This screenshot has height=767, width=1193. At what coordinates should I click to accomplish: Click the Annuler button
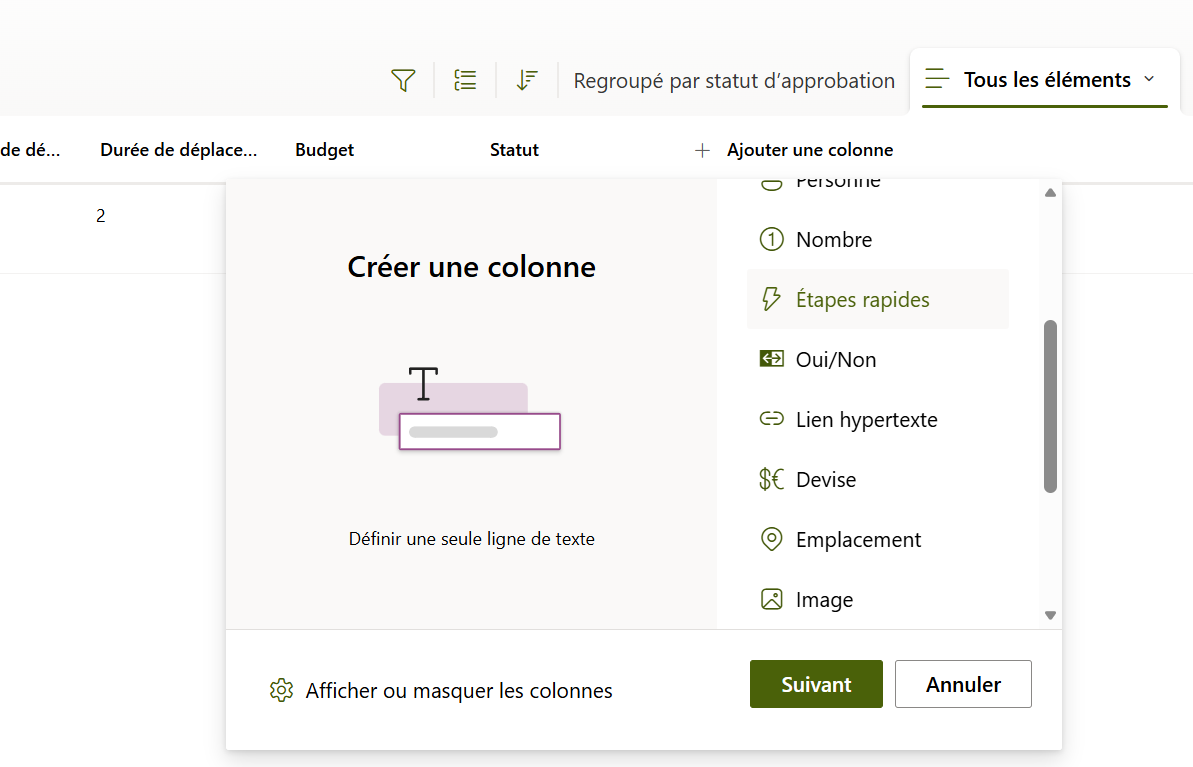(963, 685)
